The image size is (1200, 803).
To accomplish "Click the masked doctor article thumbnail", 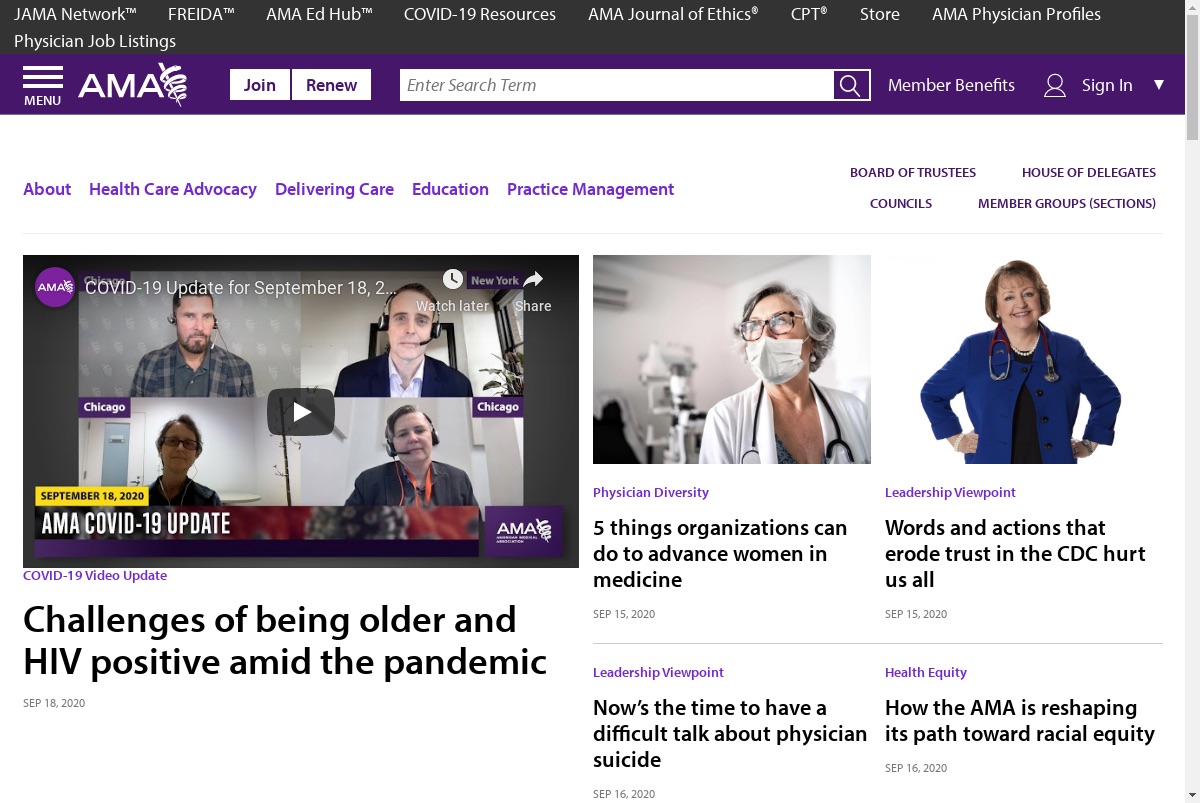I will (732, 359).
